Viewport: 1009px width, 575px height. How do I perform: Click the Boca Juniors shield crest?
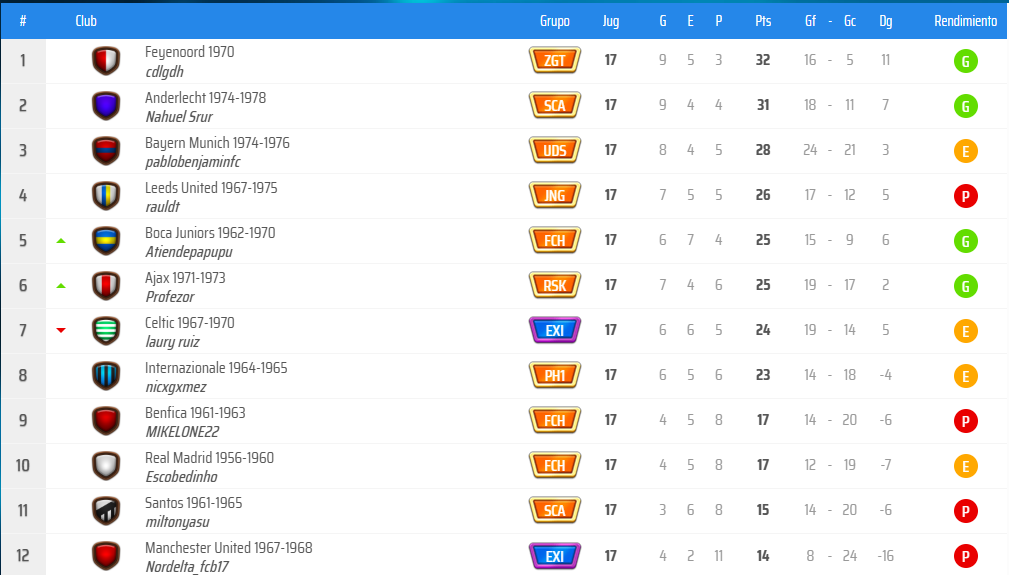(x=105, y=241)
